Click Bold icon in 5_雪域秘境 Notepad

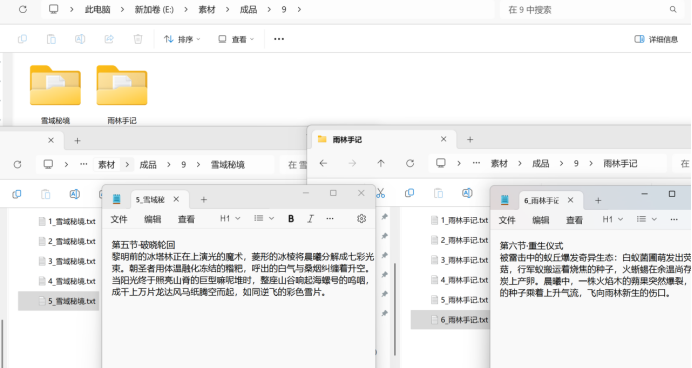point(291,218)
